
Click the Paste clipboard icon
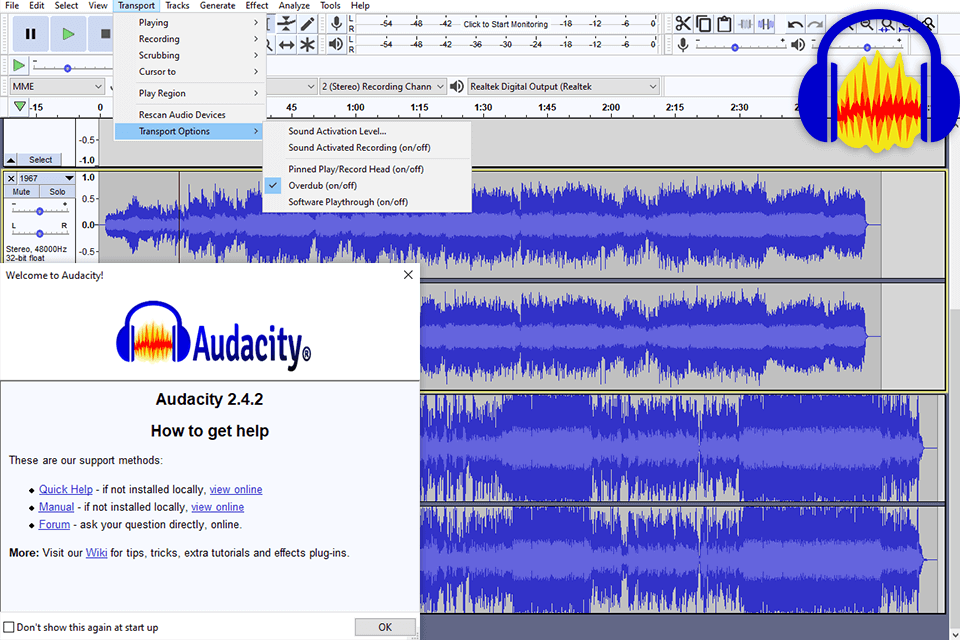(x=724, y=24)
